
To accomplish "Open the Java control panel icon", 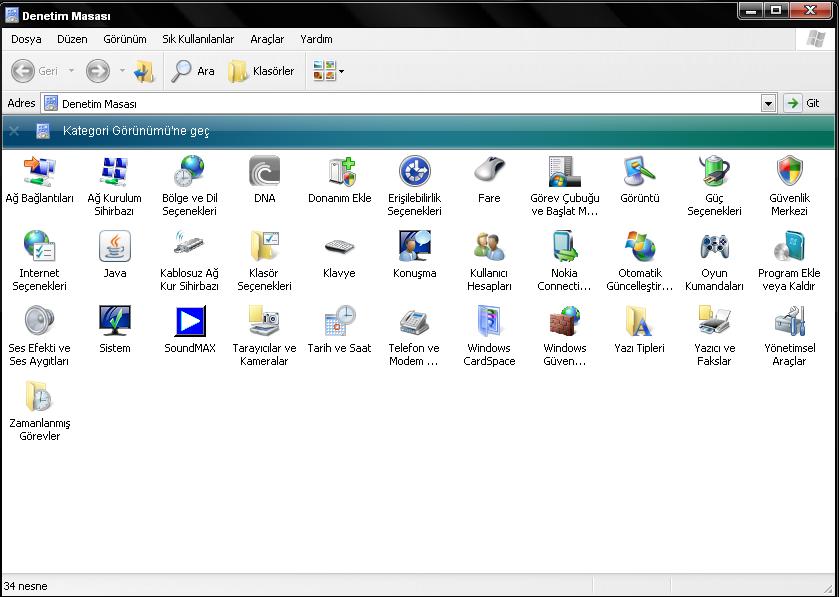I will (115, 247).
